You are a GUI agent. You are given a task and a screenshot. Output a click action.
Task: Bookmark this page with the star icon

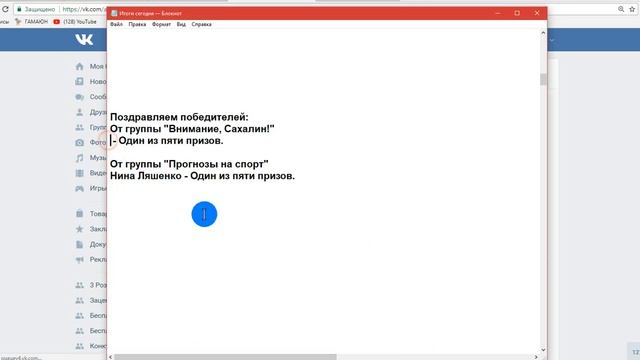[x=632, y=9]
